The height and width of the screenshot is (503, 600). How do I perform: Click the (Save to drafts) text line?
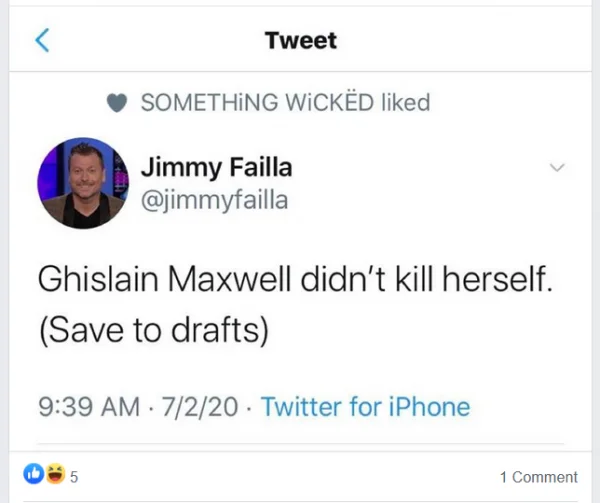click(154, 330)
